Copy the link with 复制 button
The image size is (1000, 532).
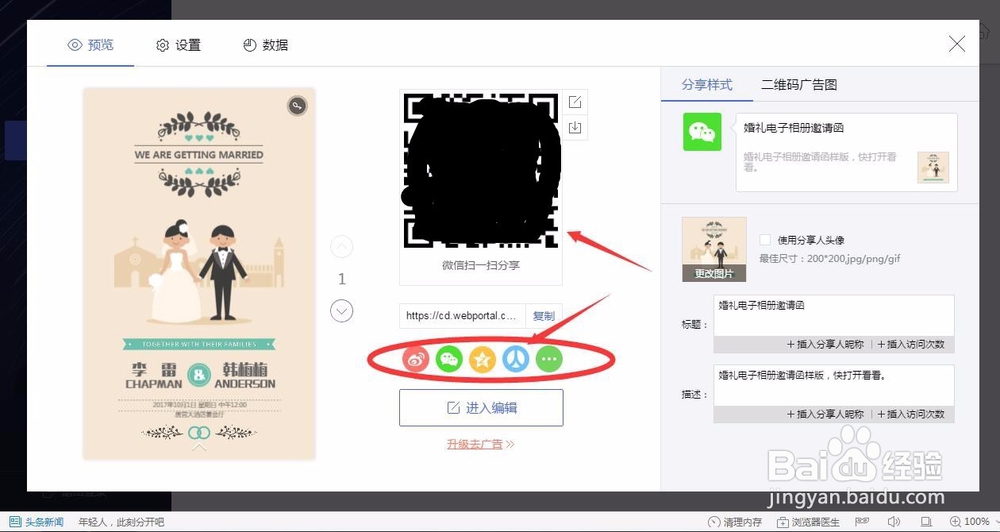click(543, 316)
